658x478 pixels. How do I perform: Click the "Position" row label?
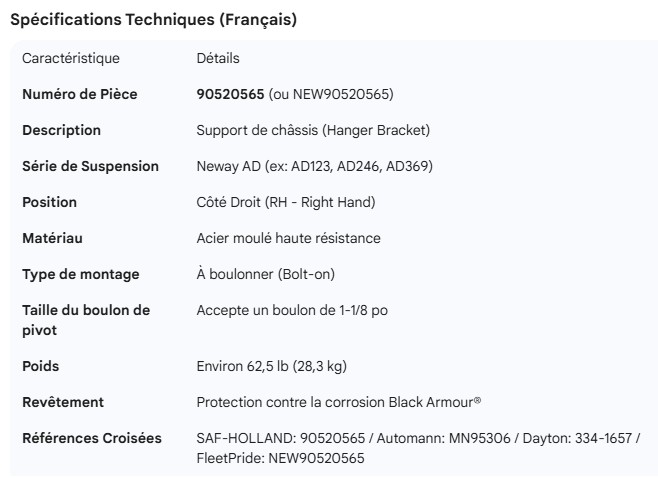pyautogui.click(x=50, y=202)
